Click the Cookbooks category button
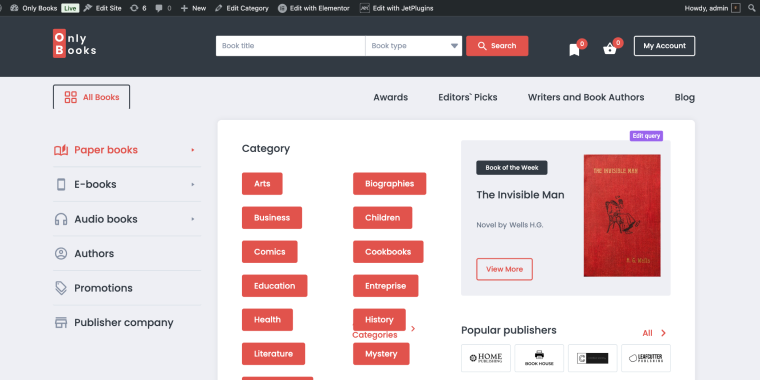The image size is (760, 380). [388, 252]
